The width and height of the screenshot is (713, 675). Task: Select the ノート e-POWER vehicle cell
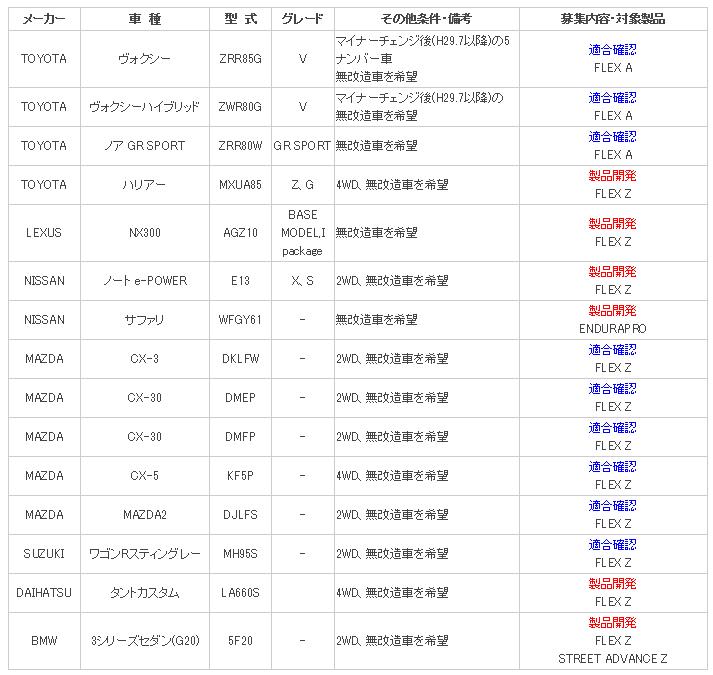tap(145, 281)
